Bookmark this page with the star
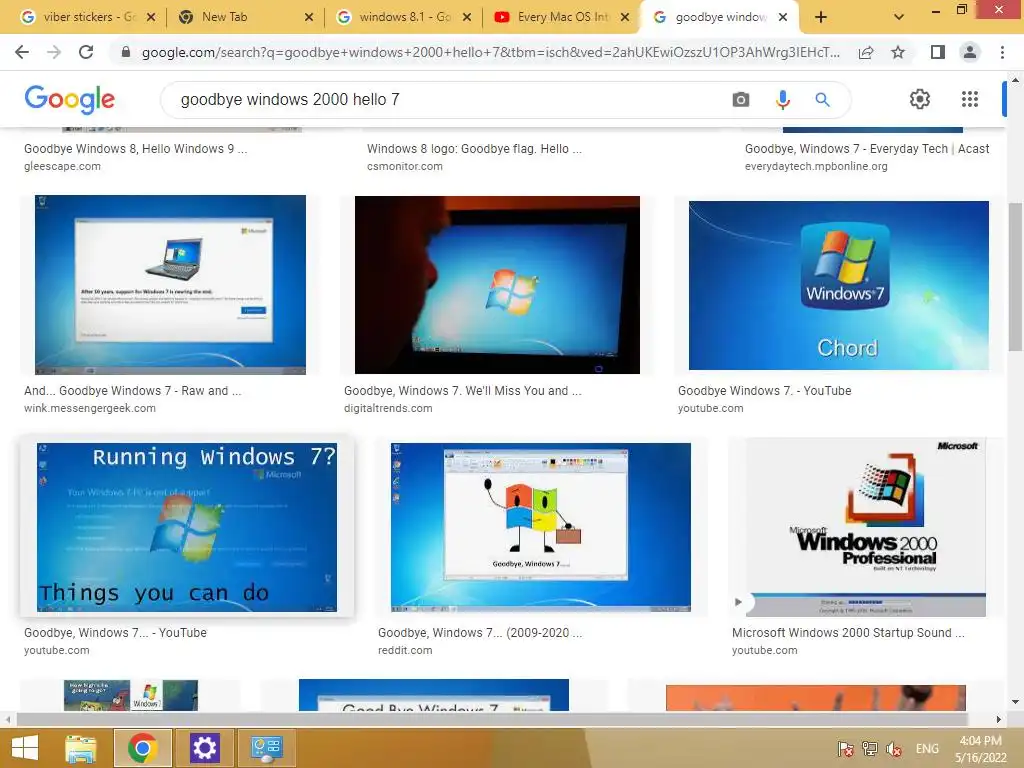Screen dimensions: 1024x768 pos(898,52)
